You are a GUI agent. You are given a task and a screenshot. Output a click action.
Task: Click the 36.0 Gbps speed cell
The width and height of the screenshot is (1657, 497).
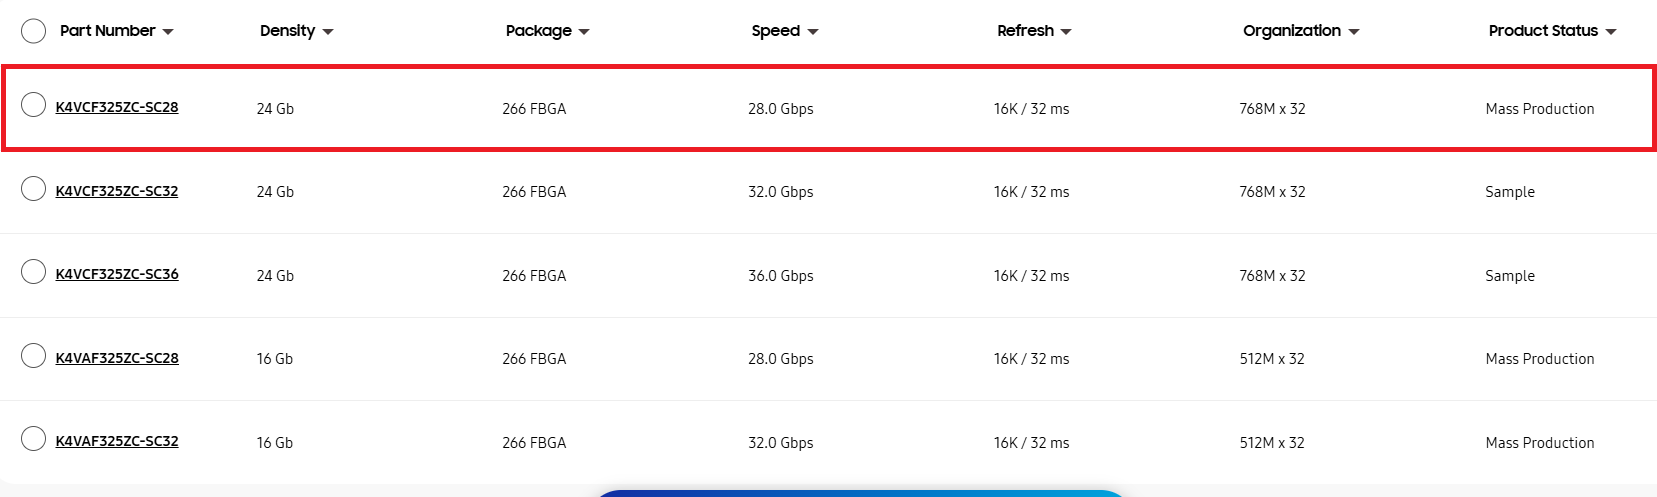[780, 276]
